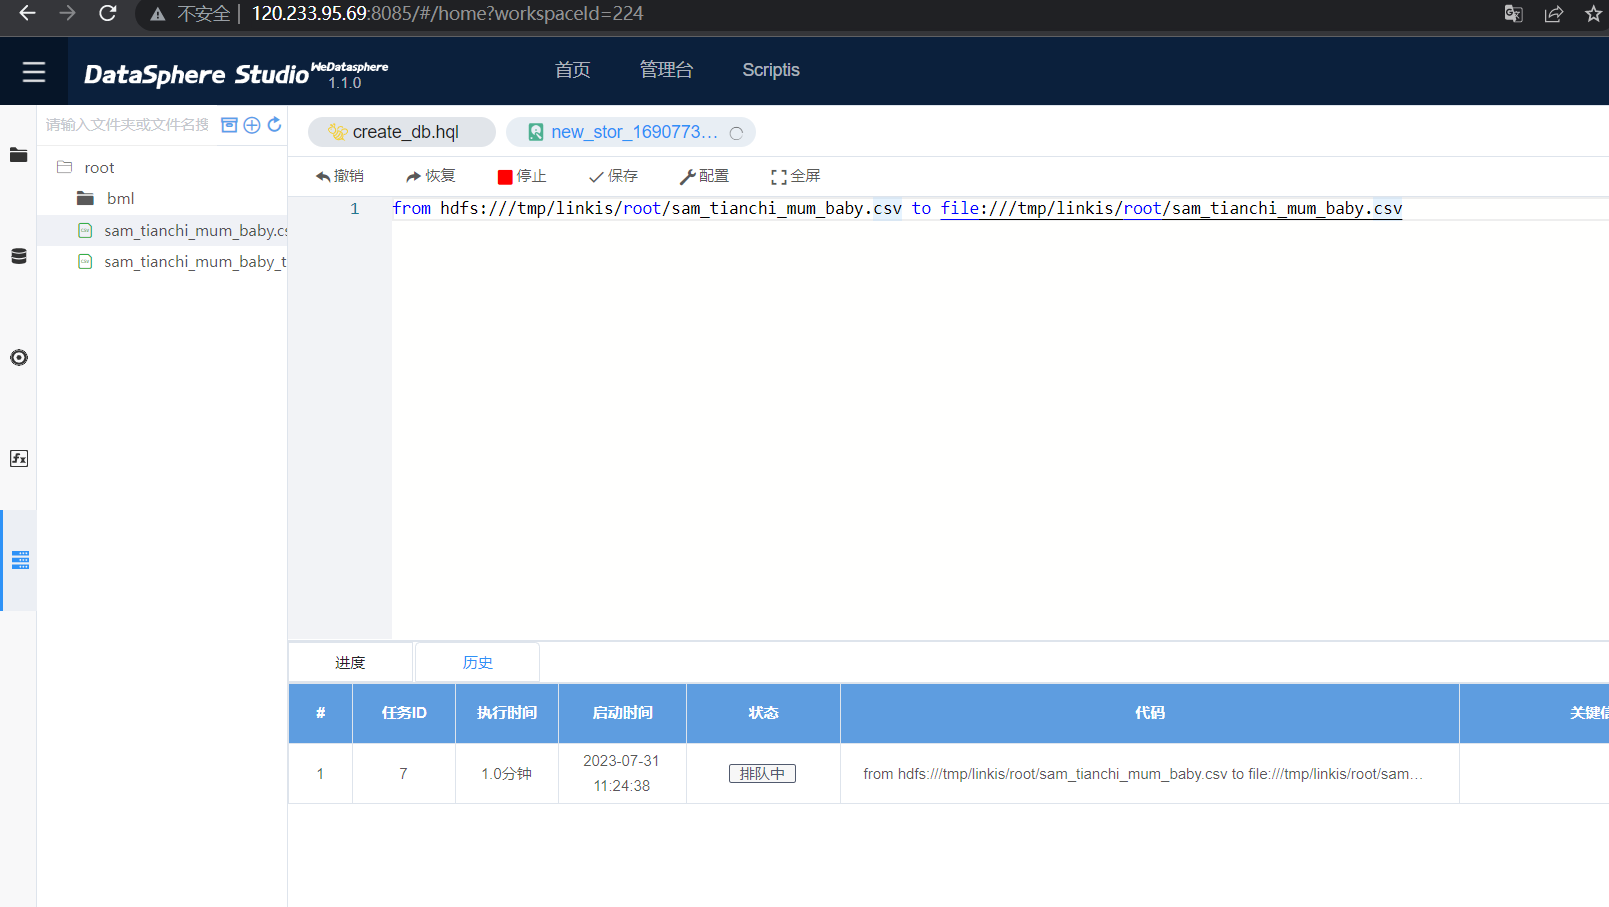Click the 任务ID column header
The height and width of the screenshot is (907, 1609).
point(404,713)
